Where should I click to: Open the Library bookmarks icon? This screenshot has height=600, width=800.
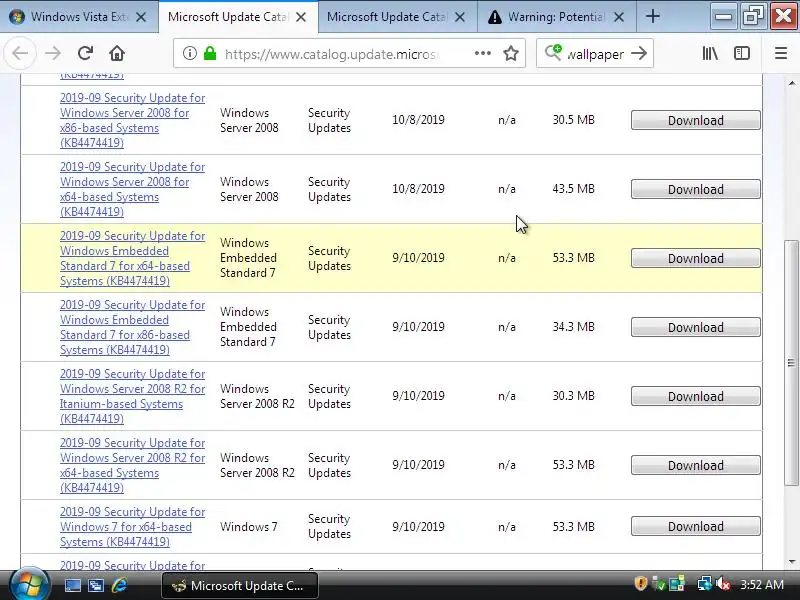(710, 53)
